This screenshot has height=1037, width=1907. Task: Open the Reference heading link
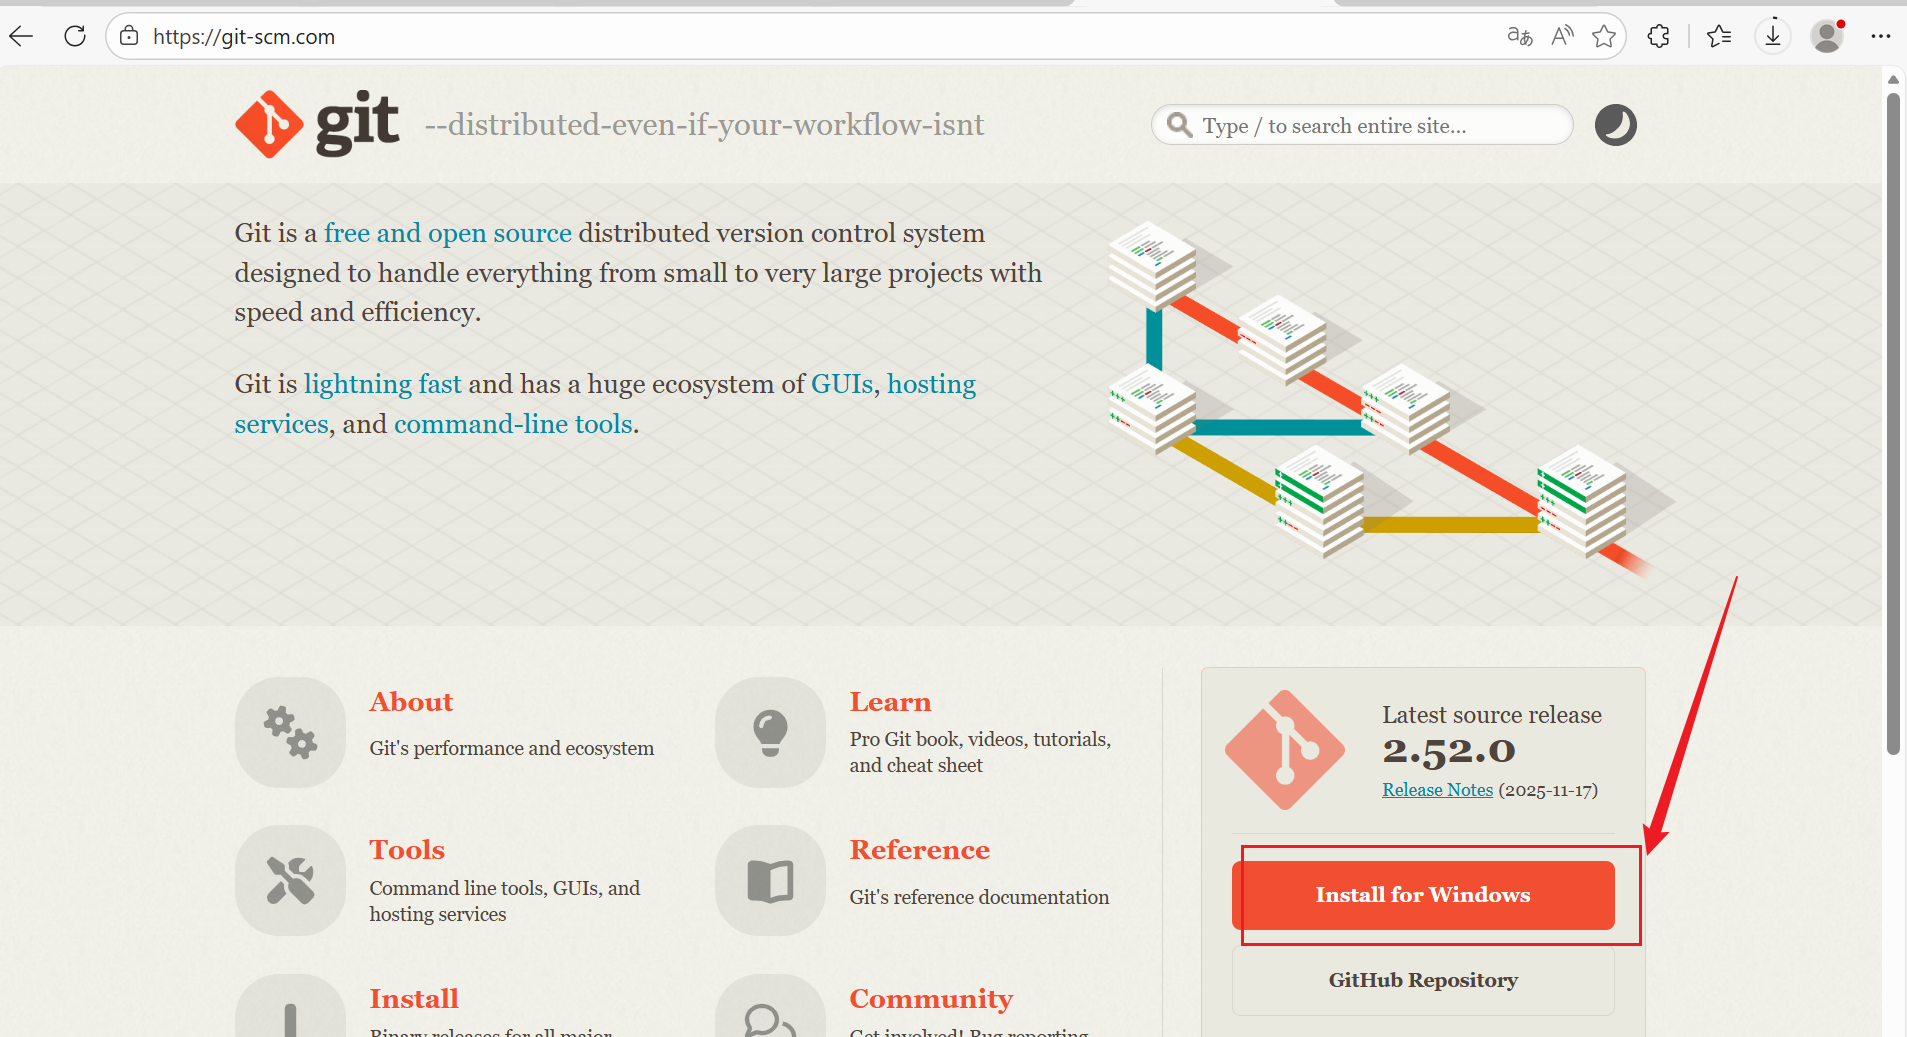(x=920, y=850)
